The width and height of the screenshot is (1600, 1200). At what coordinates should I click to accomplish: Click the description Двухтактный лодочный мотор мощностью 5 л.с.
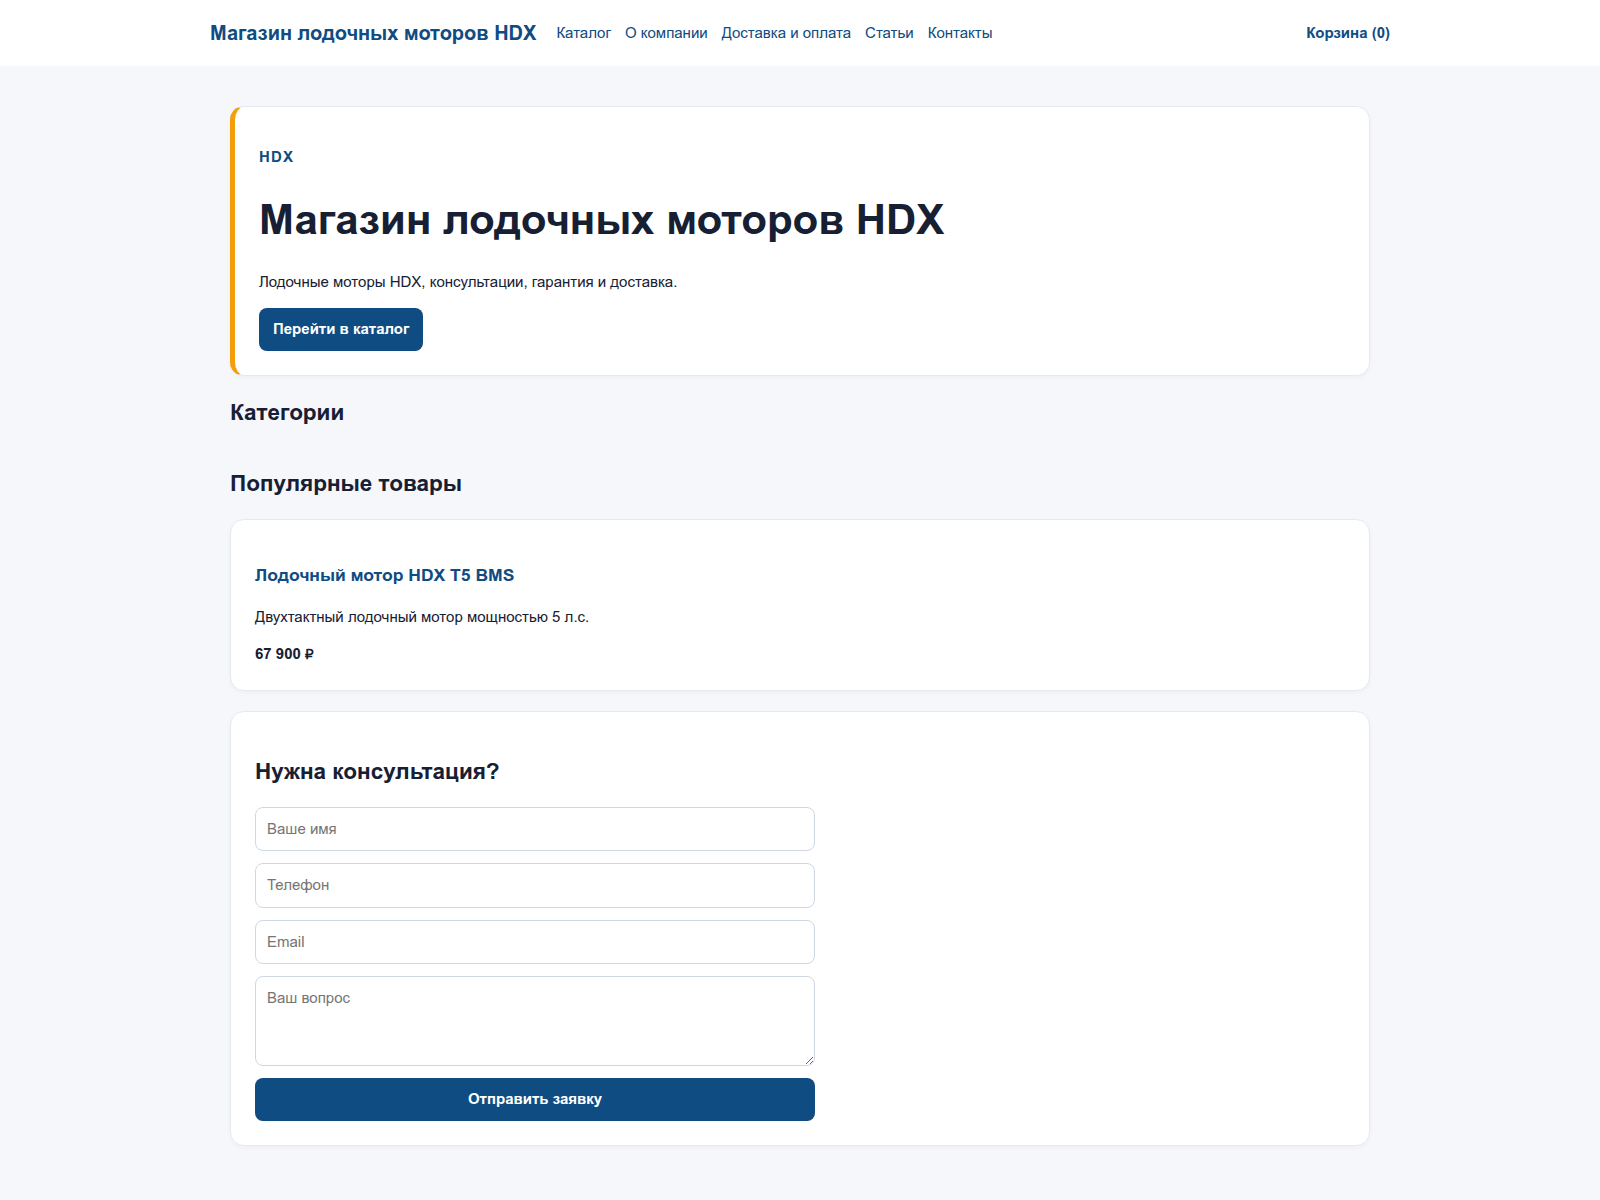point(422,617)
